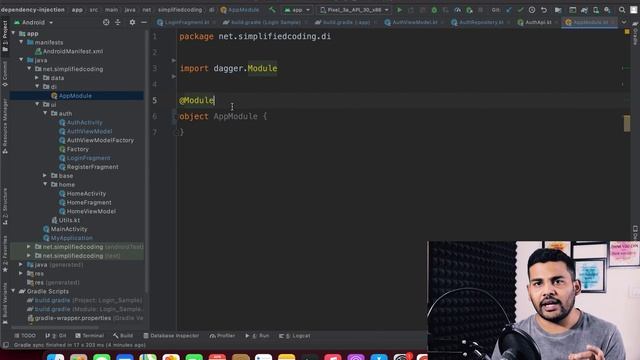Click the green Run app button
Viewport: 640px width, 360px height.
[400, 10]
